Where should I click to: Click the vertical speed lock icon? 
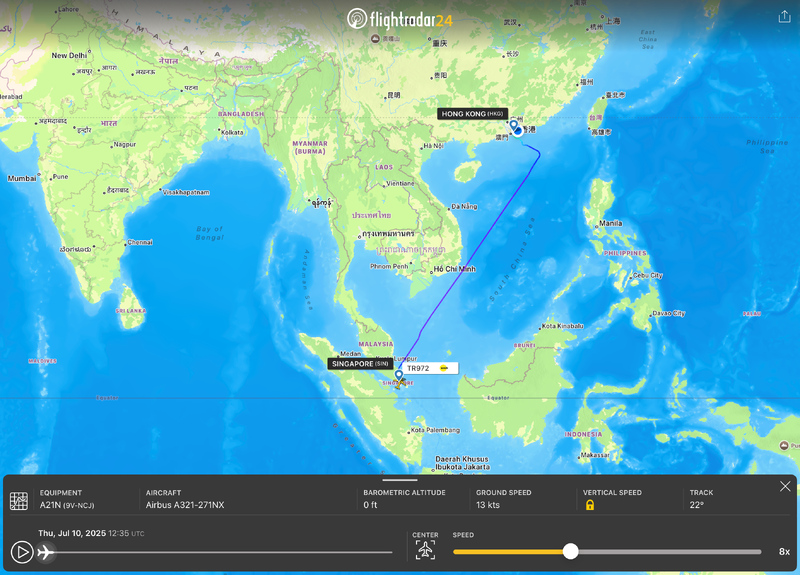tap(590, 505)
